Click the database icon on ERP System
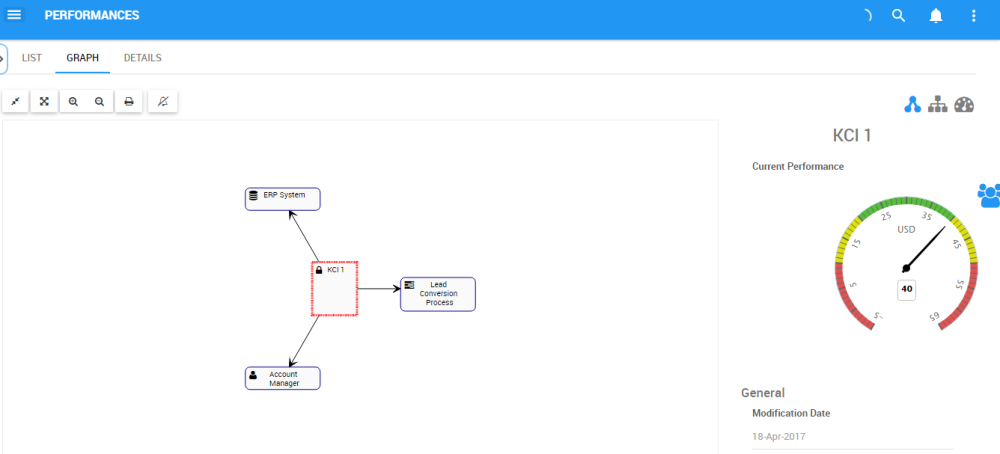The width and height of the screenshot is (1000, 454). click(x=253, y=195)
